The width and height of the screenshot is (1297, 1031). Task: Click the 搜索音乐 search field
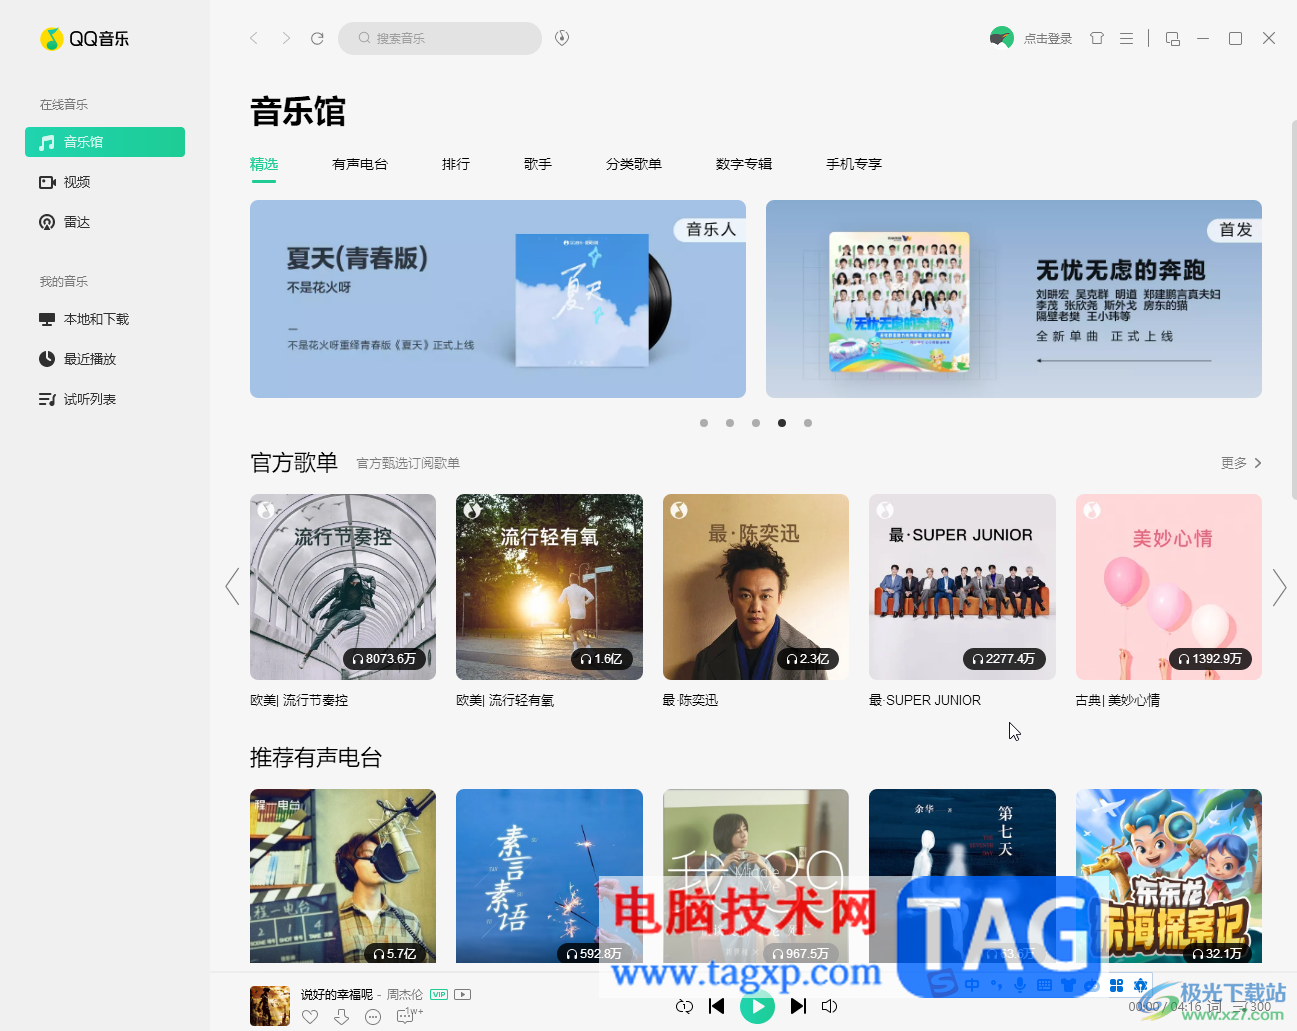pos(440,38)
